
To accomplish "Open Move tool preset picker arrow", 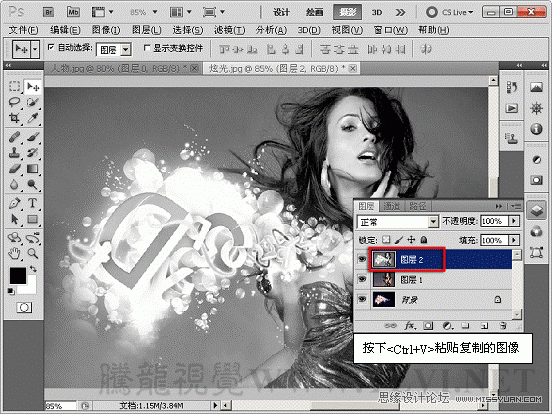I will click(35, 50).
